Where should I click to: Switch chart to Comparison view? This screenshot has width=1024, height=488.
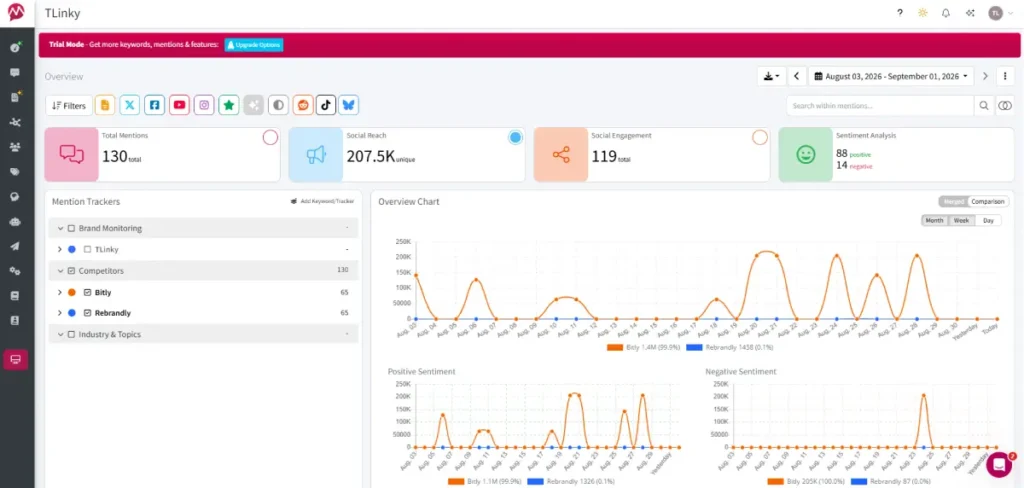click(x=987, y=202)
